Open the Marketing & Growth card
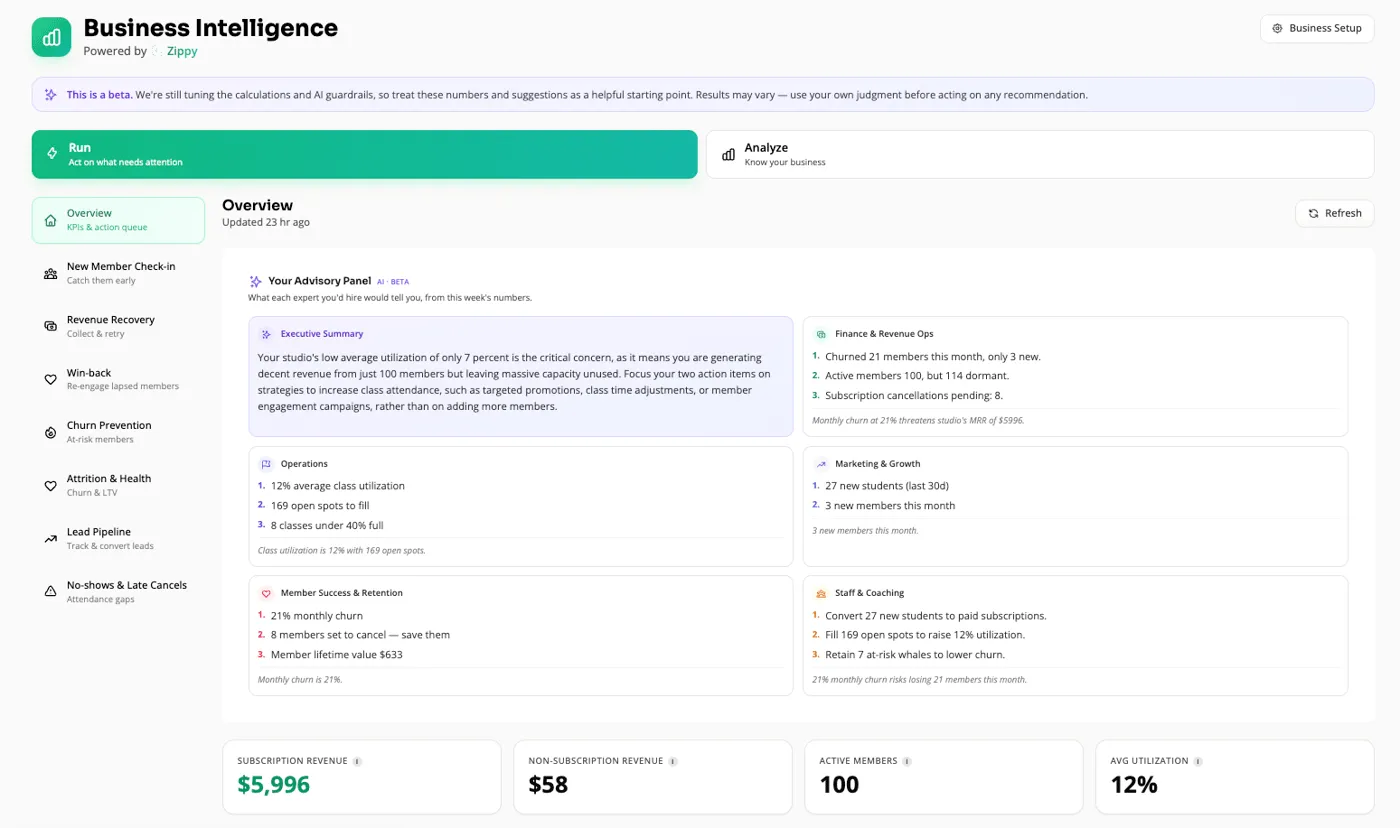The height and width of the screenshot is (828, 1400). (1075, 506)
